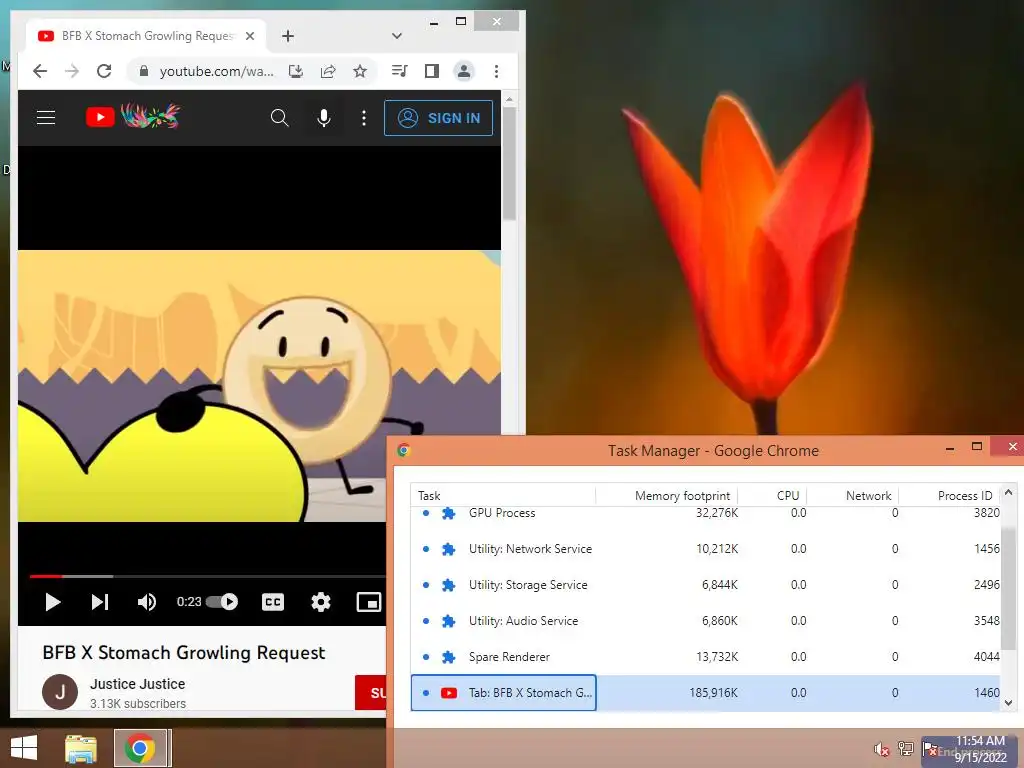1024x768 pixels.
Task: Share this page via omnibox icon
Action: pyautogui.click(x=328, y=71)
